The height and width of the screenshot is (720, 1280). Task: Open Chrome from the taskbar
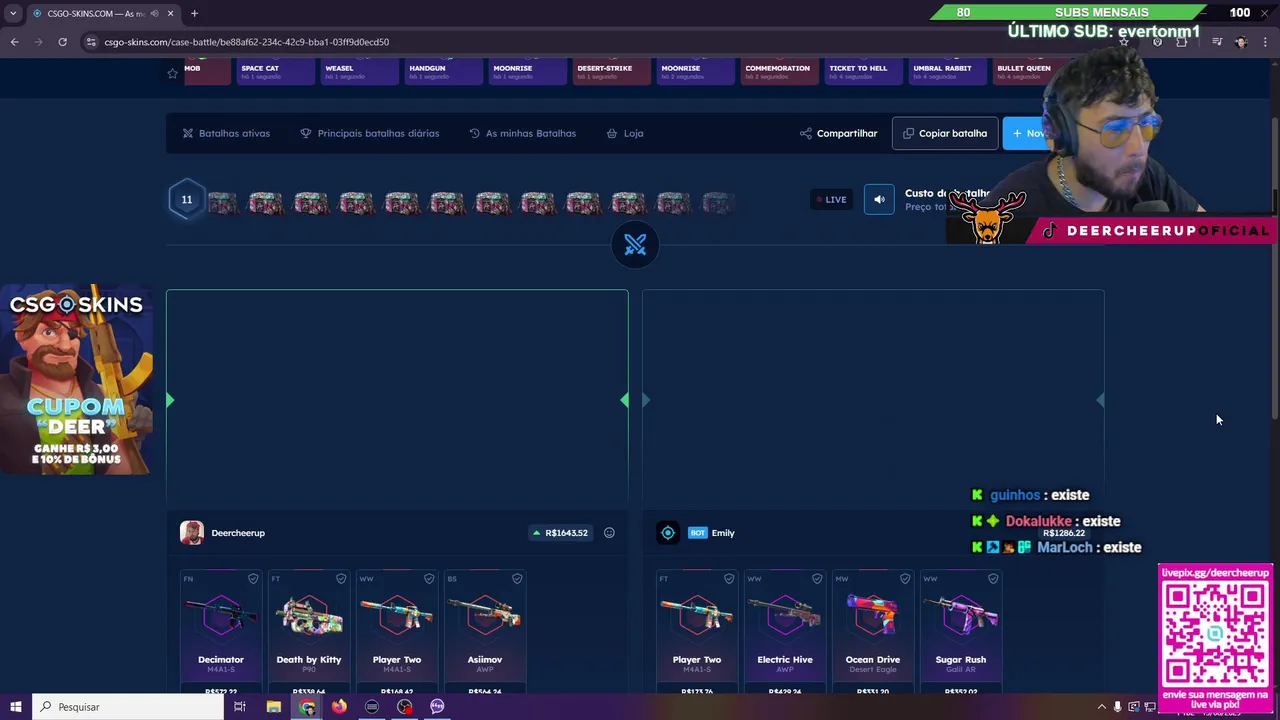point(307,707)
